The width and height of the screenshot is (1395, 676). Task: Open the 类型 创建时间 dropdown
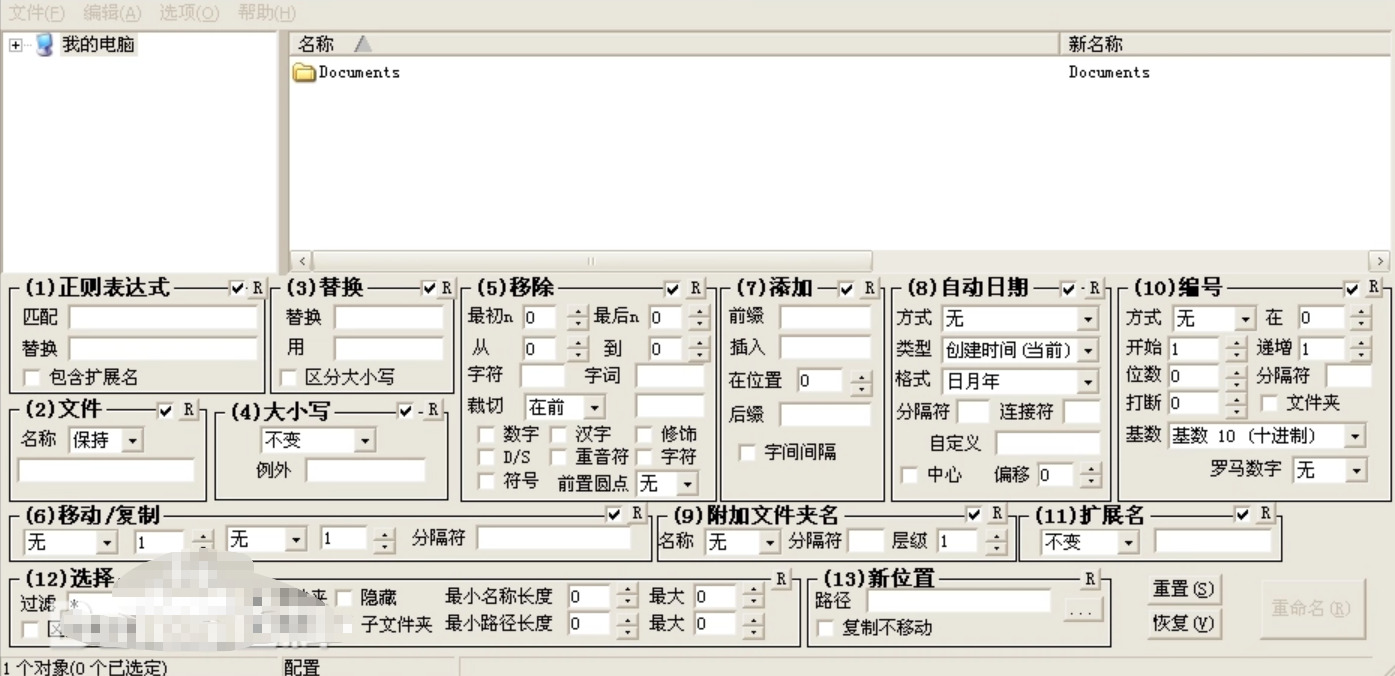point(1087,350)
